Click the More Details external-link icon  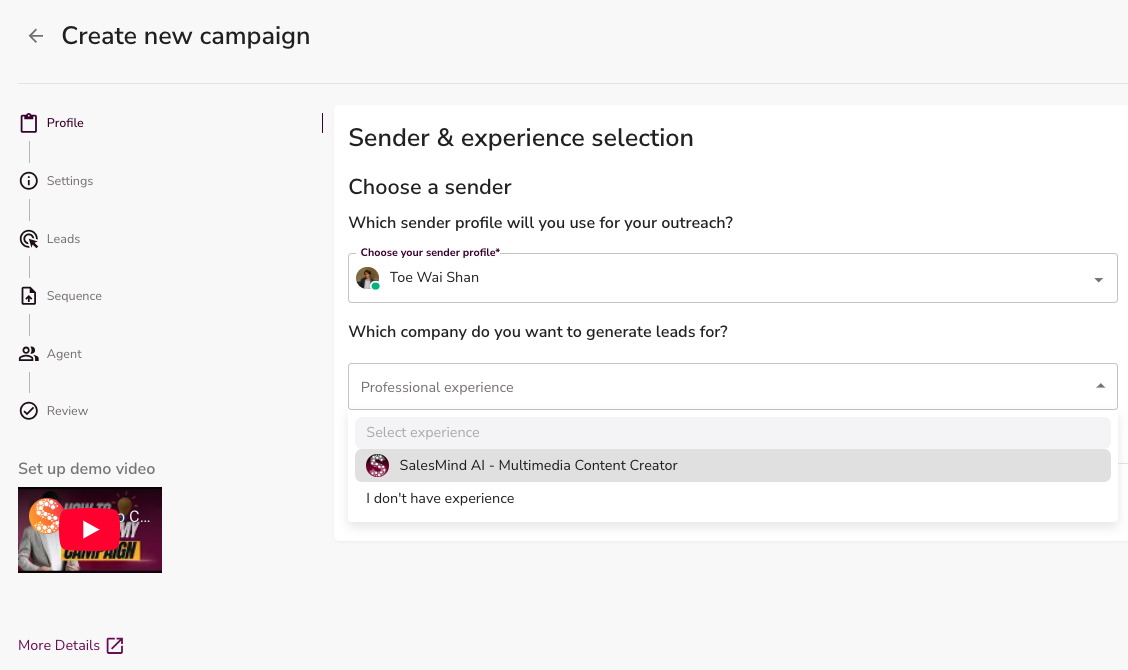tap(115, 645)
